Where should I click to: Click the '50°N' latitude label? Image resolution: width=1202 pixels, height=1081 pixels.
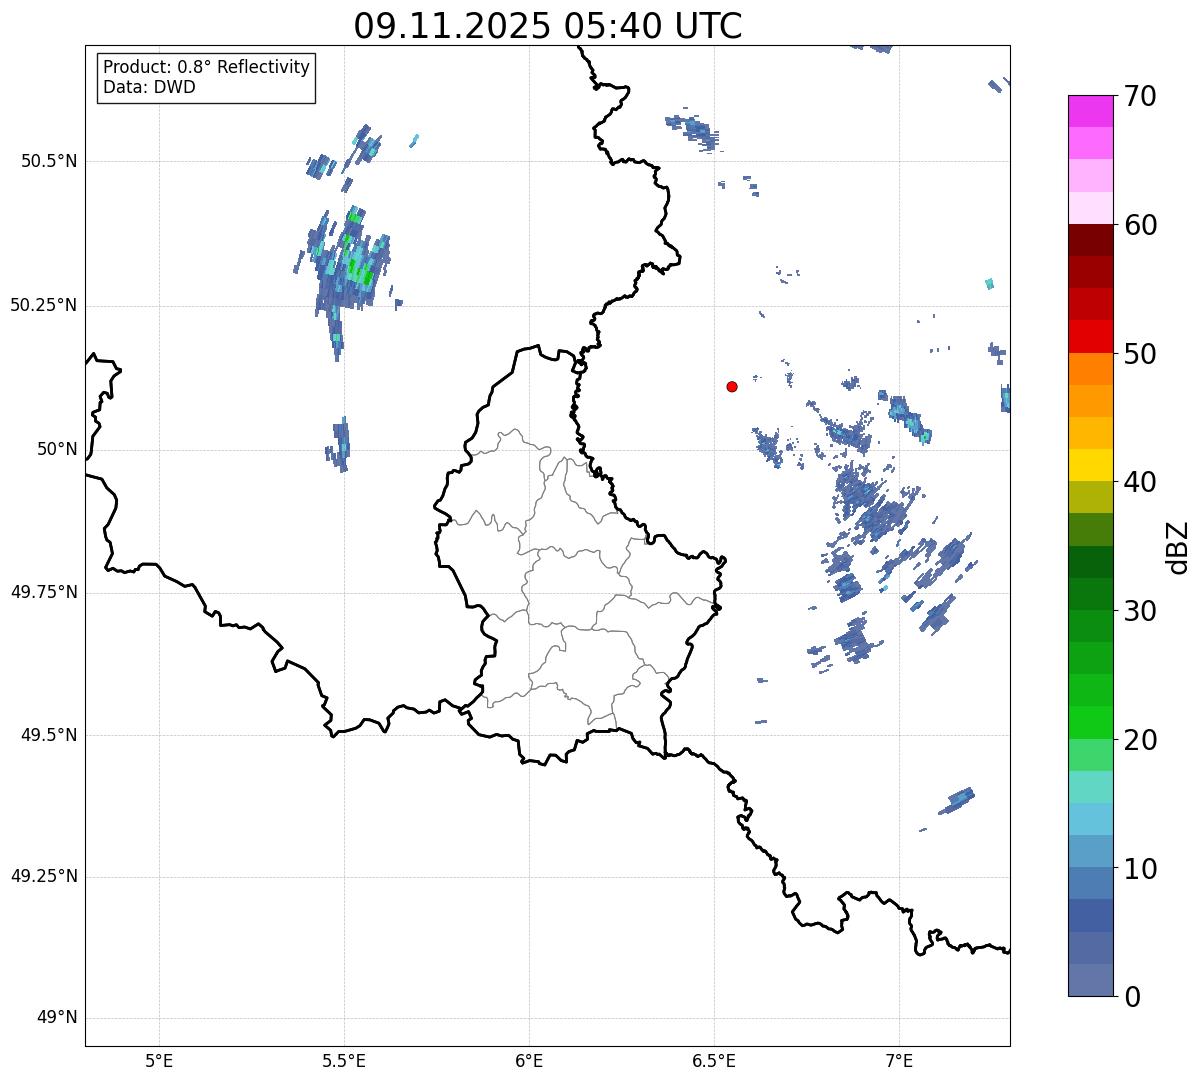(x=57, y=449)
